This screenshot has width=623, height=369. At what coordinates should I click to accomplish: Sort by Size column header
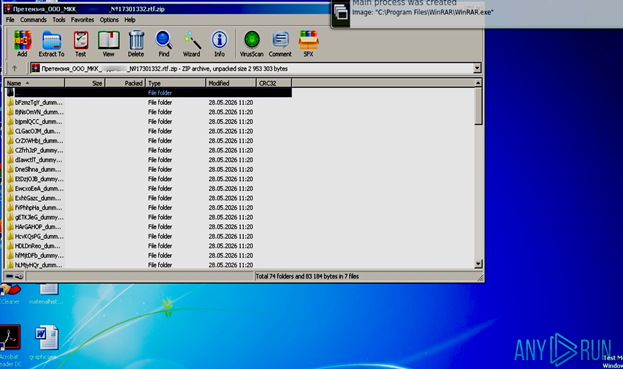click(x=85, y=83)
